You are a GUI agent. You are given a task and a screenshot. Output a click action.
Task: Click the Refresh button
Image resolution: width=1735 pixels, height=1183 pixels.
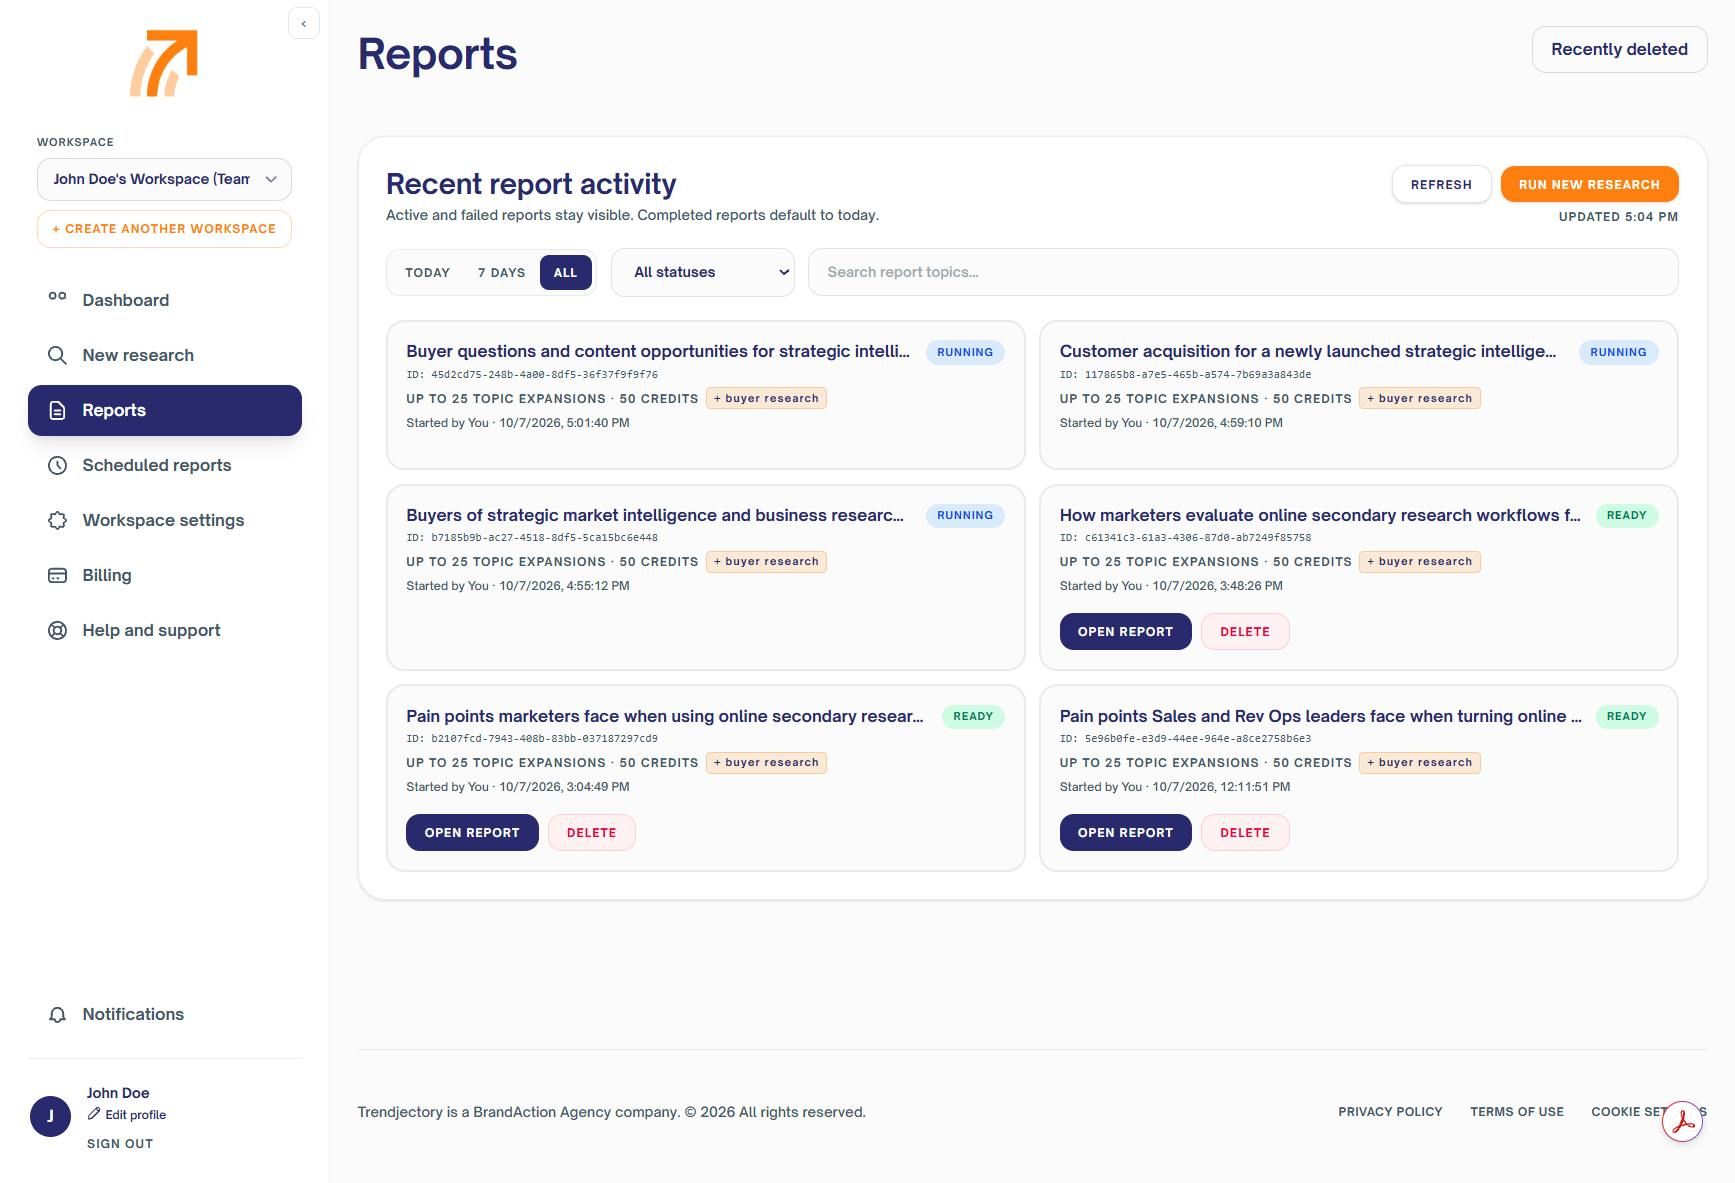click(1441, 184)
